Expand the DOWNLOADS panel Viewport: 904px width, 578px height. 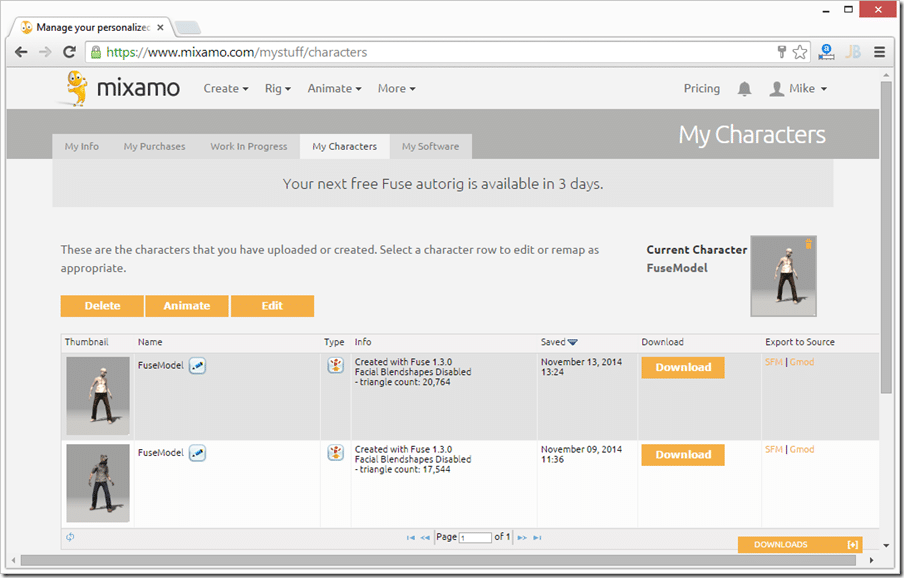[800, 545]
